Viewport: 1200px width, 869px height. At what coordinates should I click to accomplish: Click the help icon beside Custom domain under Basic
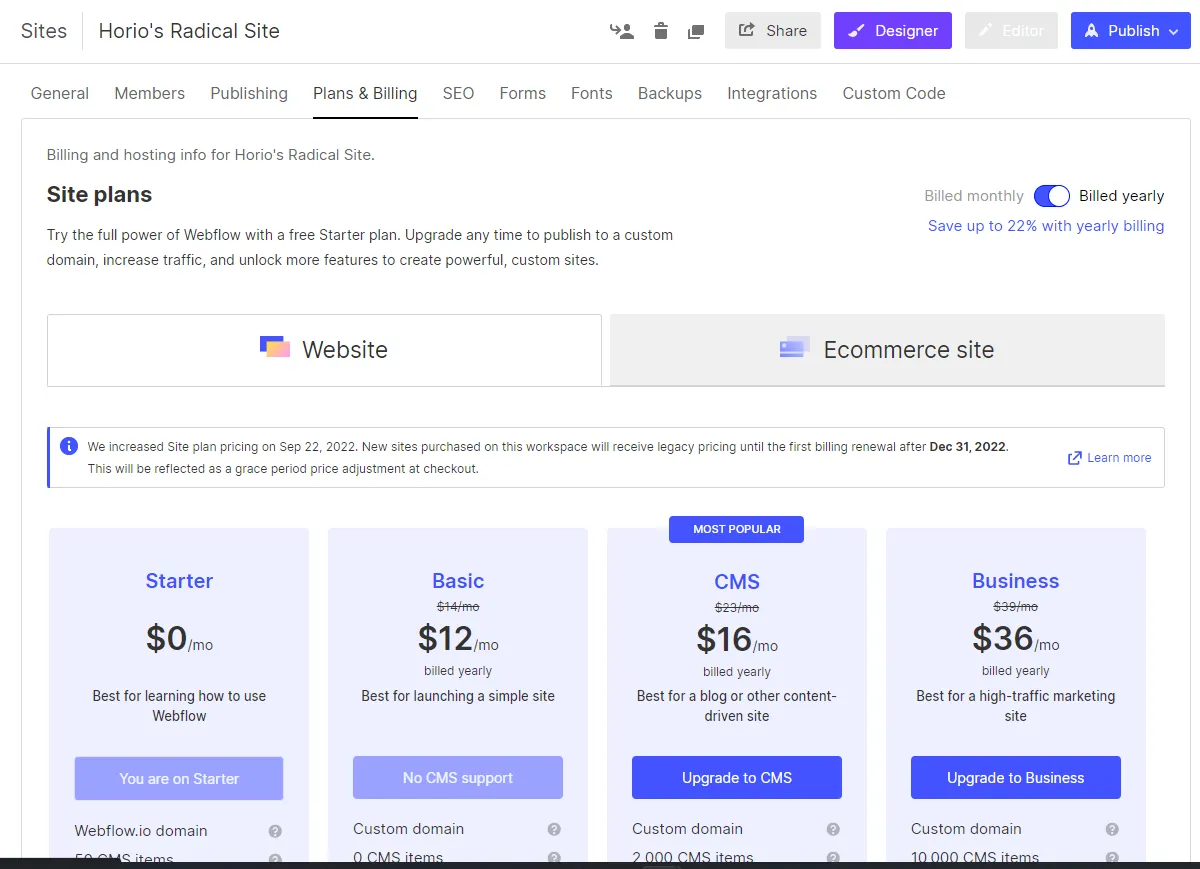coord(554,829)
